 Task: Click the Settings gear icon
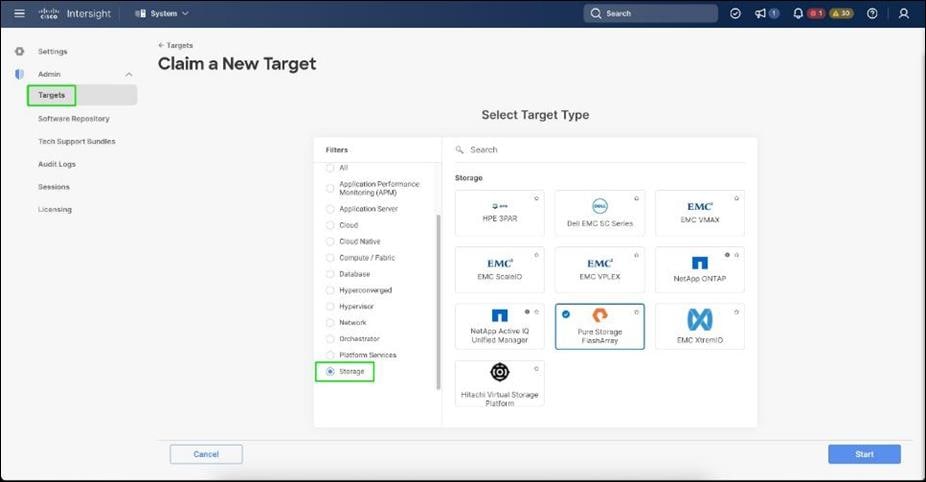tap(19, 51)
